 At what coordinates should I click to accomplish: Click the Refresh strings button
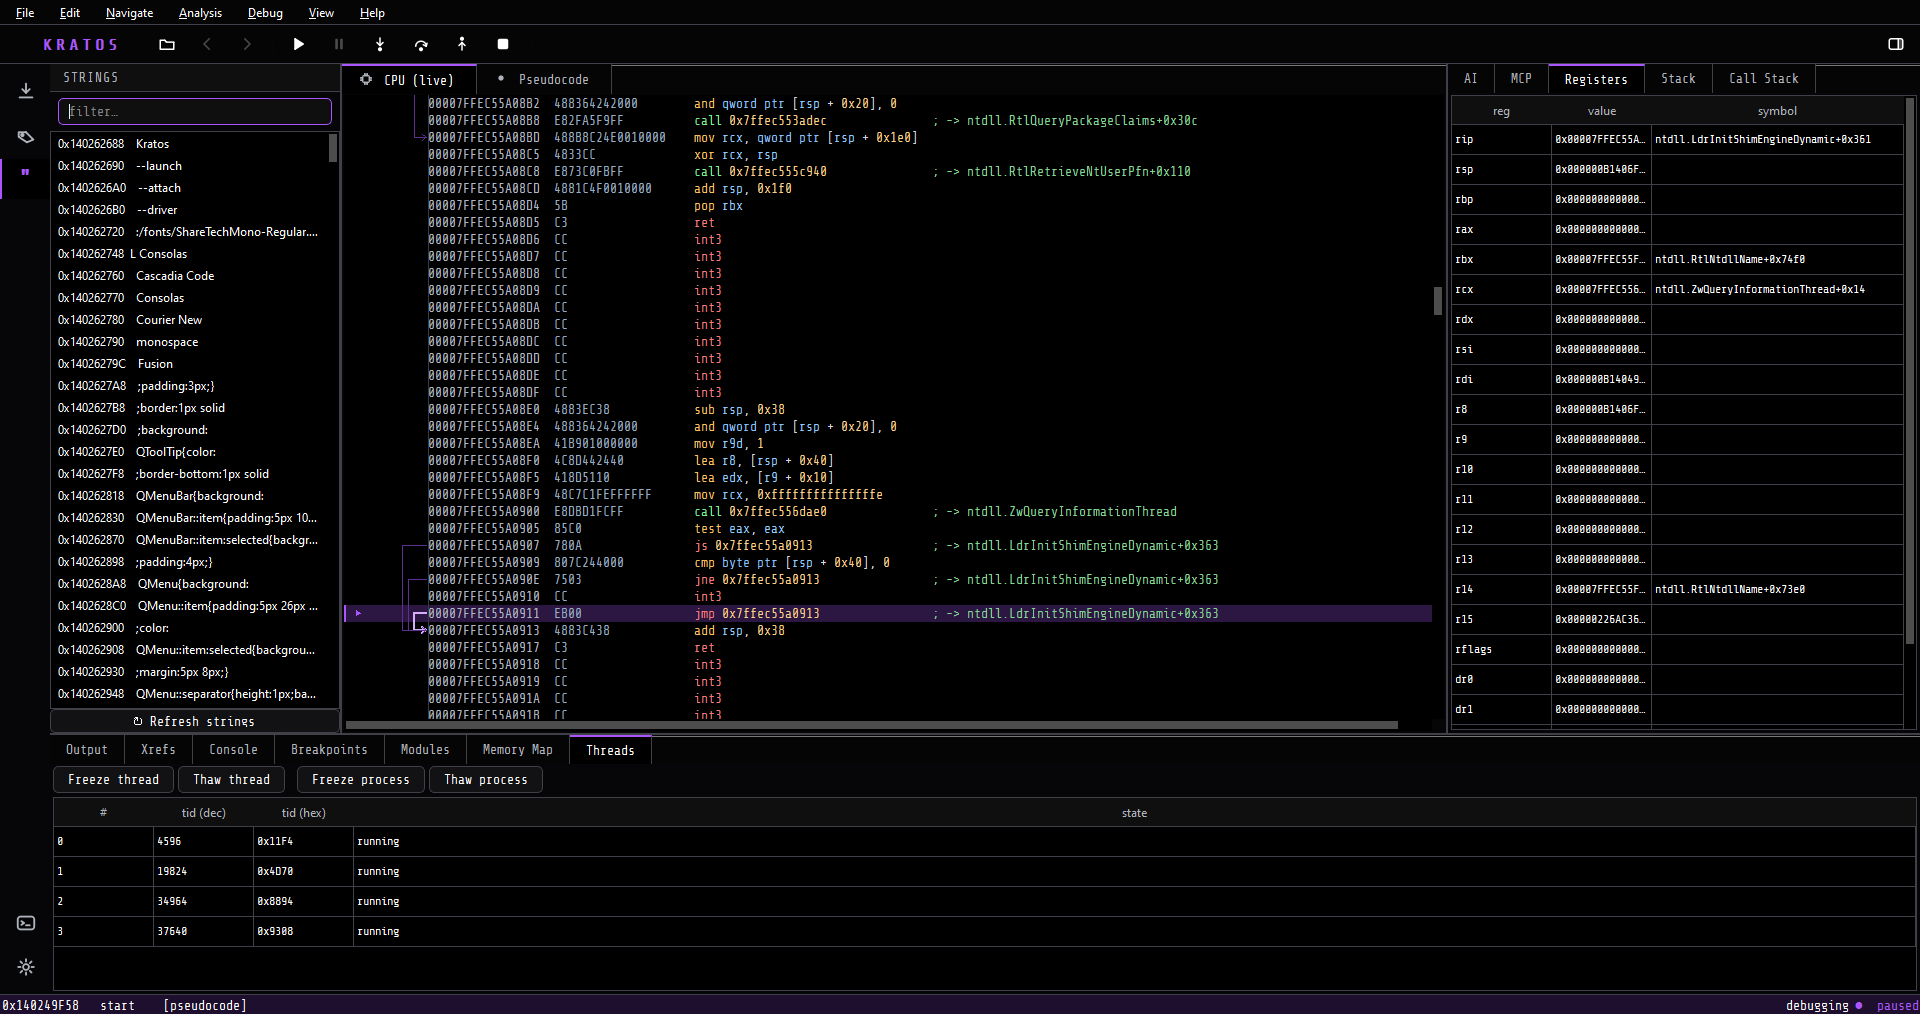[195, 721]
